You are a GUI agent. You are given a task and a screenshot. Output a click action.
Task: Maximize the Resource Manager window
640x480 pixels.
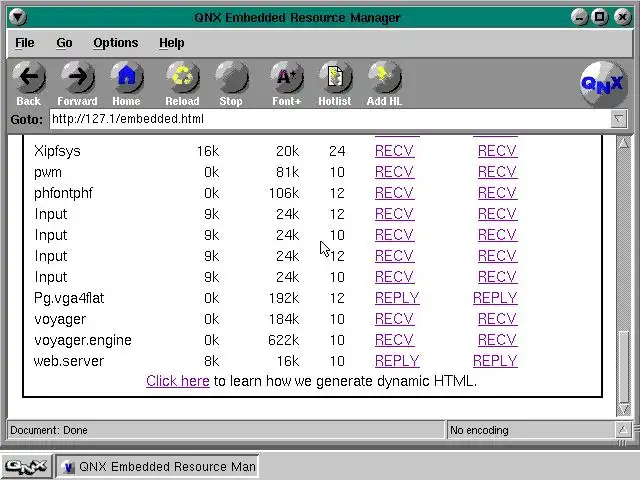(600, 17)
